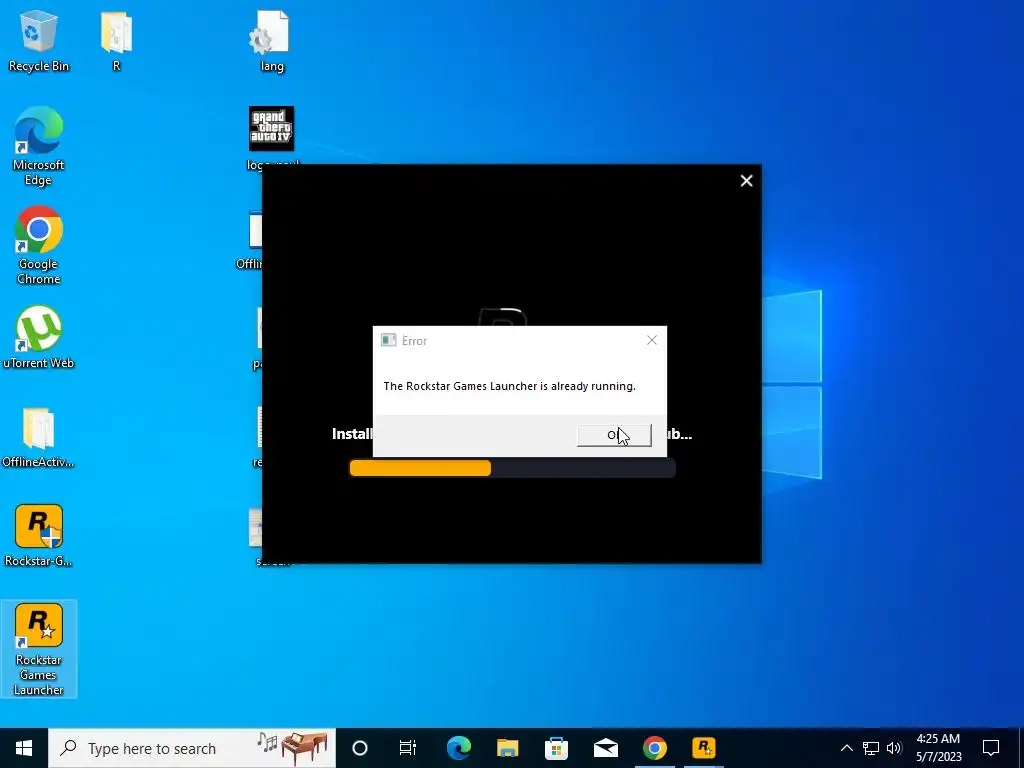
Task: Open Microsoft Edge from taskbar
Action: (458, 748)
